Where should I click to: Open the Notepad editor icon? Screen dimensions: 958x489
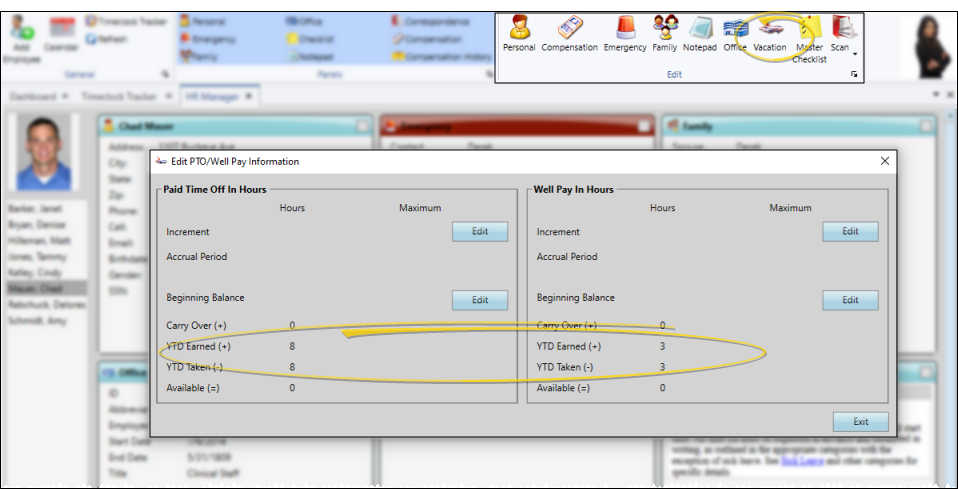click(x=700, y=33)
